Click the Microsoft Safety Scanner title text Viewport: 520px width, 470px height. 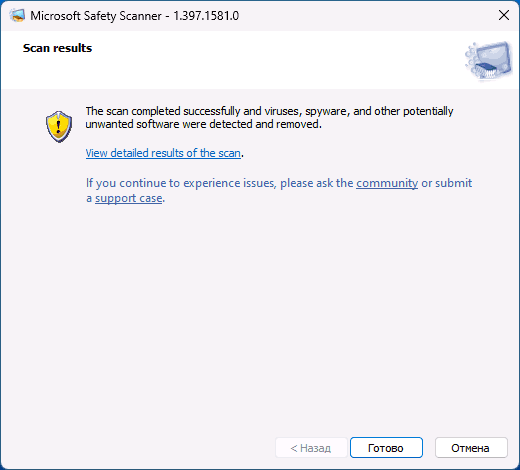point(96,16)
